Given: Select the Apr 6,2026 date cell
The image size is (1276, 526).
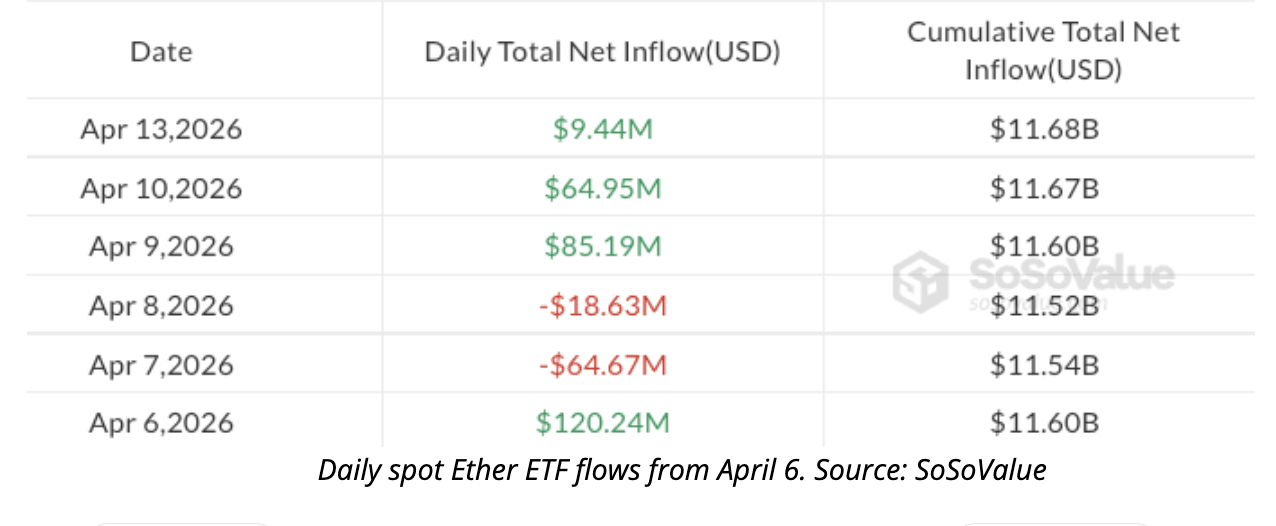Looking at the screenshot, I should point(161,422).
